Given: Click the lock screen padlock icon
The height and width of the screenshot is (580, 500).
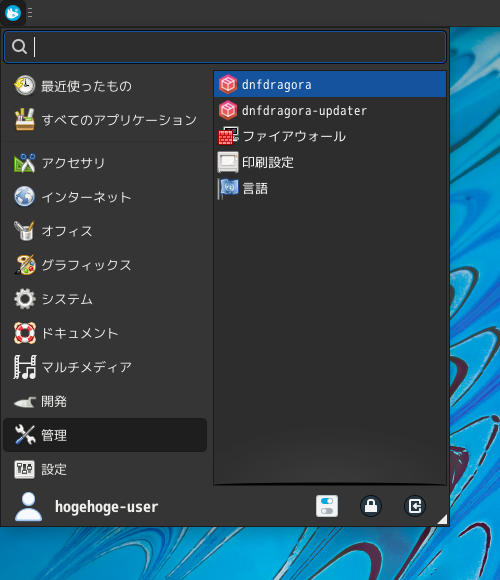Looking at the screenshot, I should (x=371, y=506).
